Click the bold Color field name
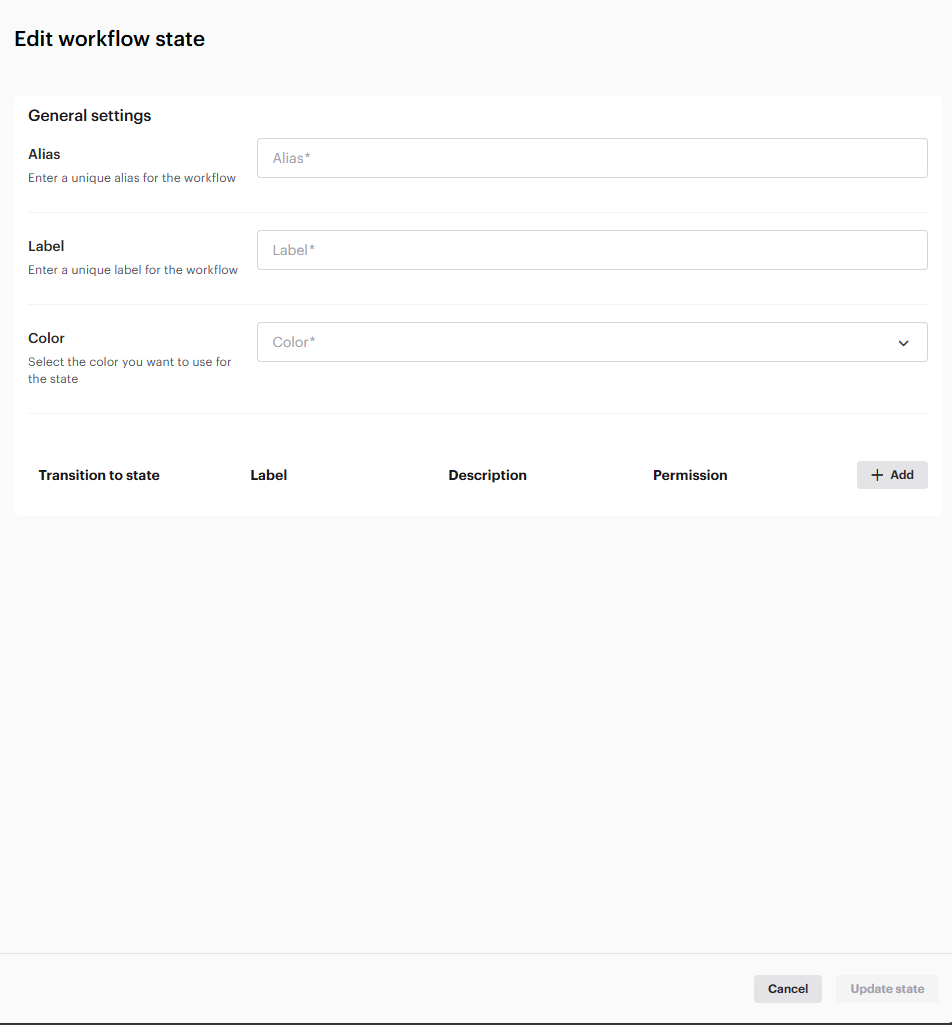 click(46, 338)
